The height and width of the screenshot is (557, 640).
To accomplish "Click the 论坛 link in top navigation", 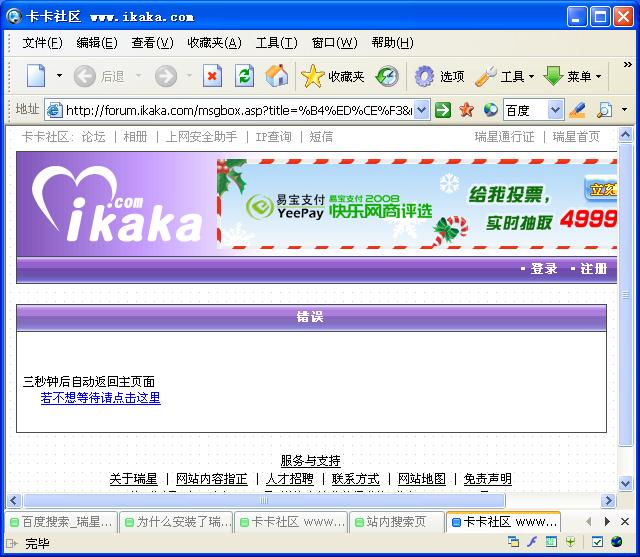I will click(93, 137).
